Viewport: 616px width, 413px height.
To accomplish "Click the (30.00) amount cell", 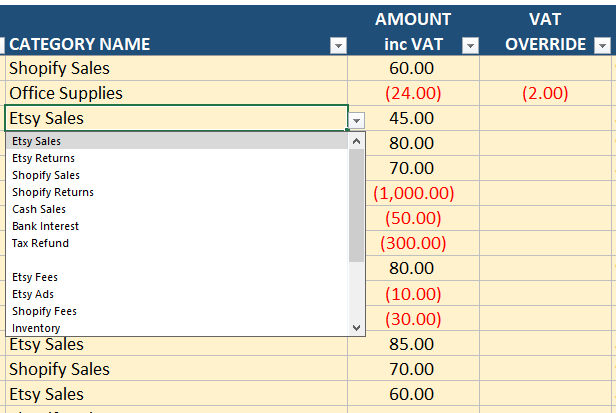I will click(x=413, y=319).
